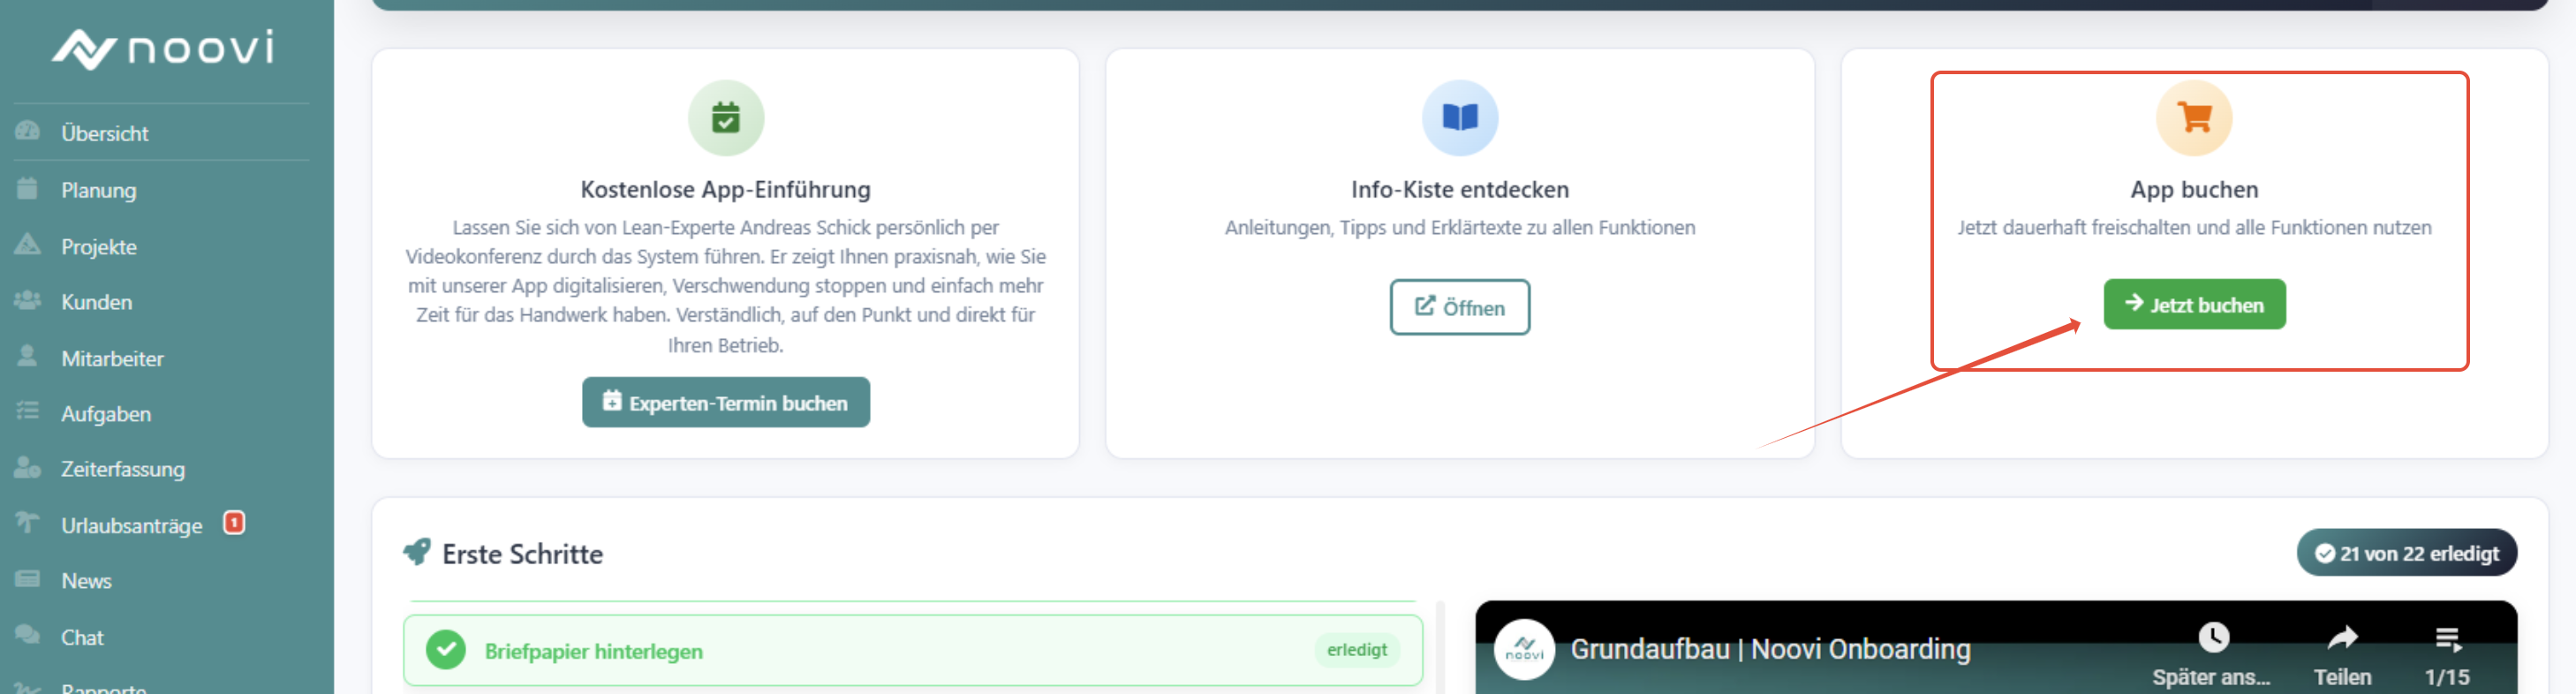Click the Erste Schritte rocket icon

pos(417,552)
